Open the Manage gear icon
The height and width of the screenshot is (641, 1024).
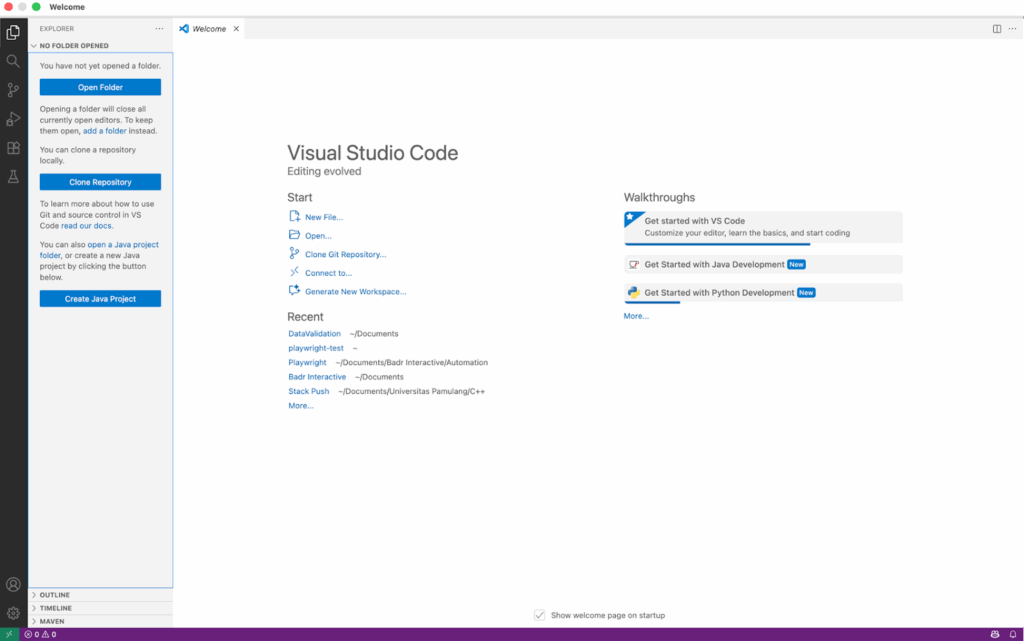coord(13,613)
